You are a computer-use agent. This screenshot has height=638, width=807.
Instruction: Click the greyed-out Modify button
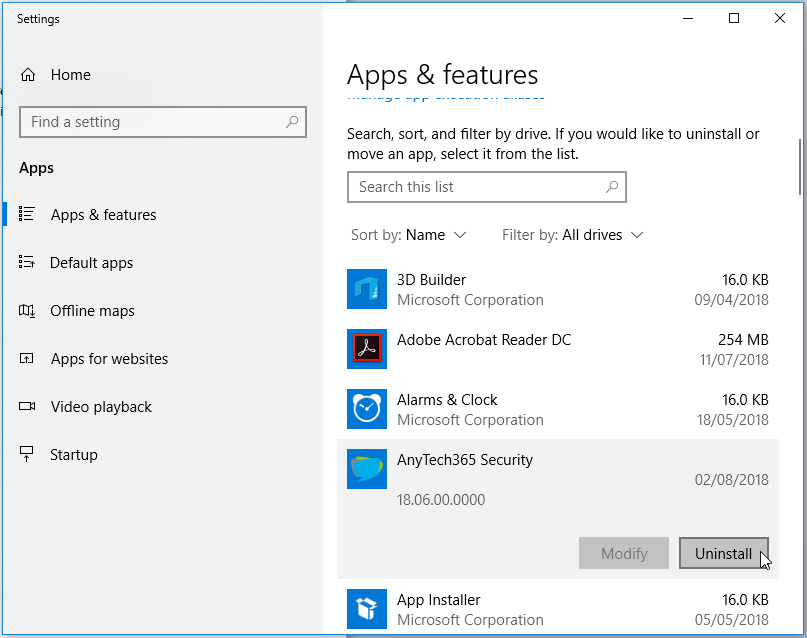coord(624,553)
